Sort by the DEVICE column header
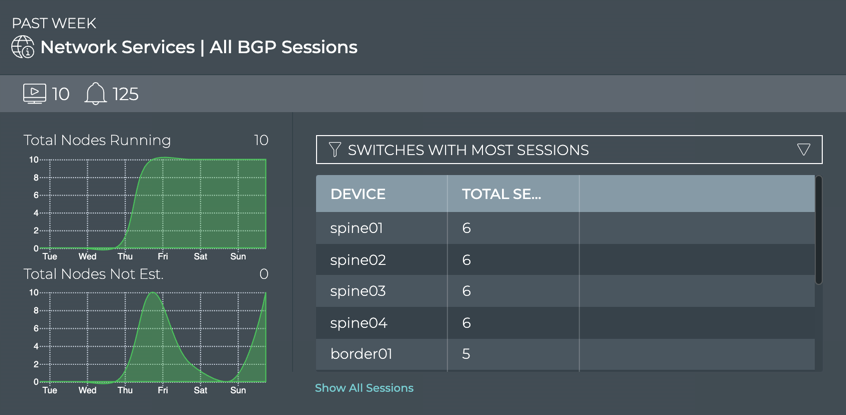 pyautogui.click(x=358, y=194)
